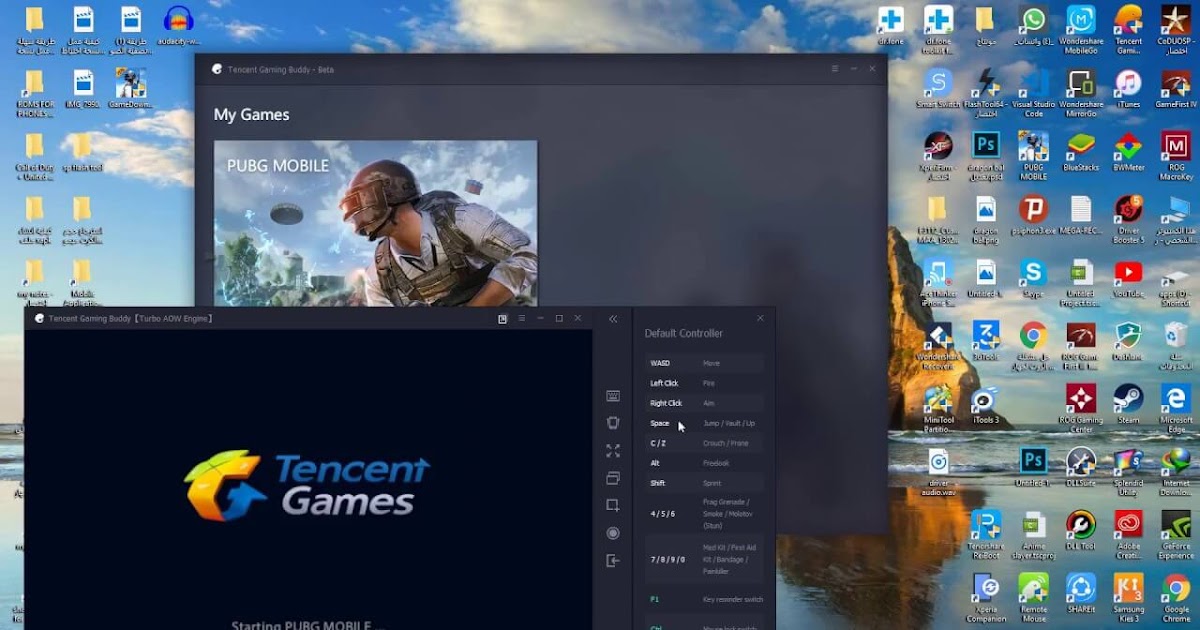This screenshot has width=1200, height=630.
Task: Click the 4 / 5 / 6 grenade mapping row
Action: tap(704, 513)
